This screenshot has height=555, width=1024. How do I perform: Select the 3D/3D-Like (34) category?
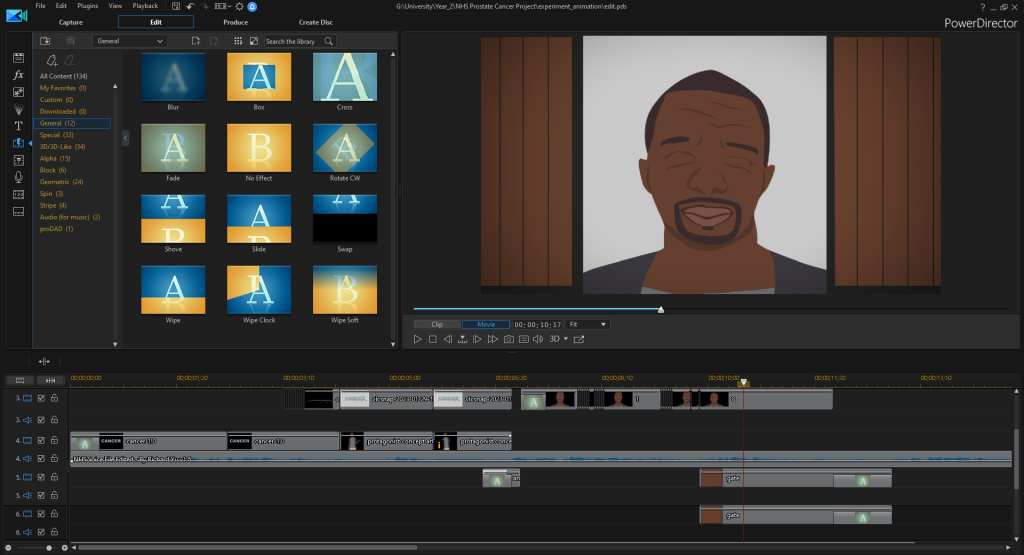[x=62, y=147]
